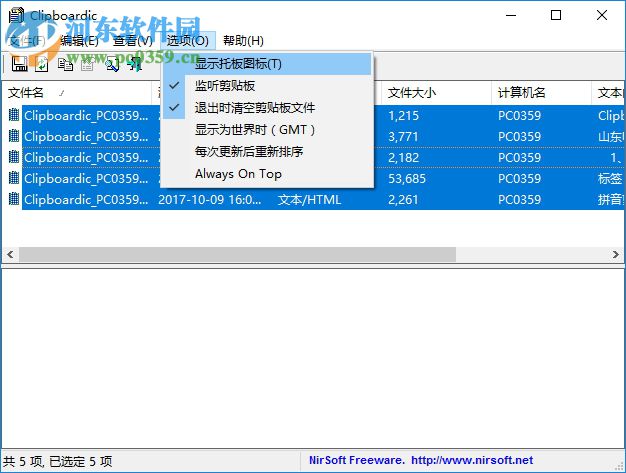Maximize the Clipboardic window
This screenshot has width=626, height=473.
tap(556, 15)
